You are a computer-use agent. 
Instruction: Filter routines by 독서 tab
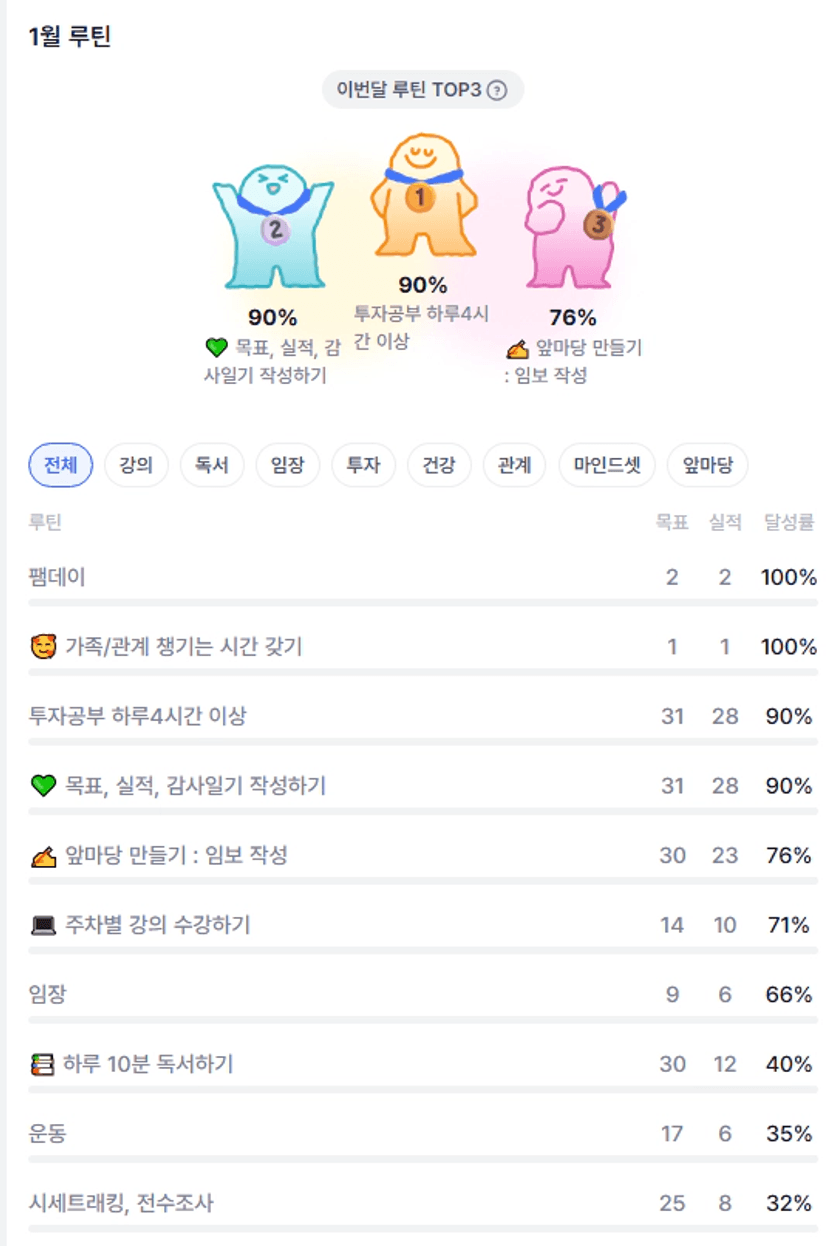pyautogui.click(x=212, y=466)
